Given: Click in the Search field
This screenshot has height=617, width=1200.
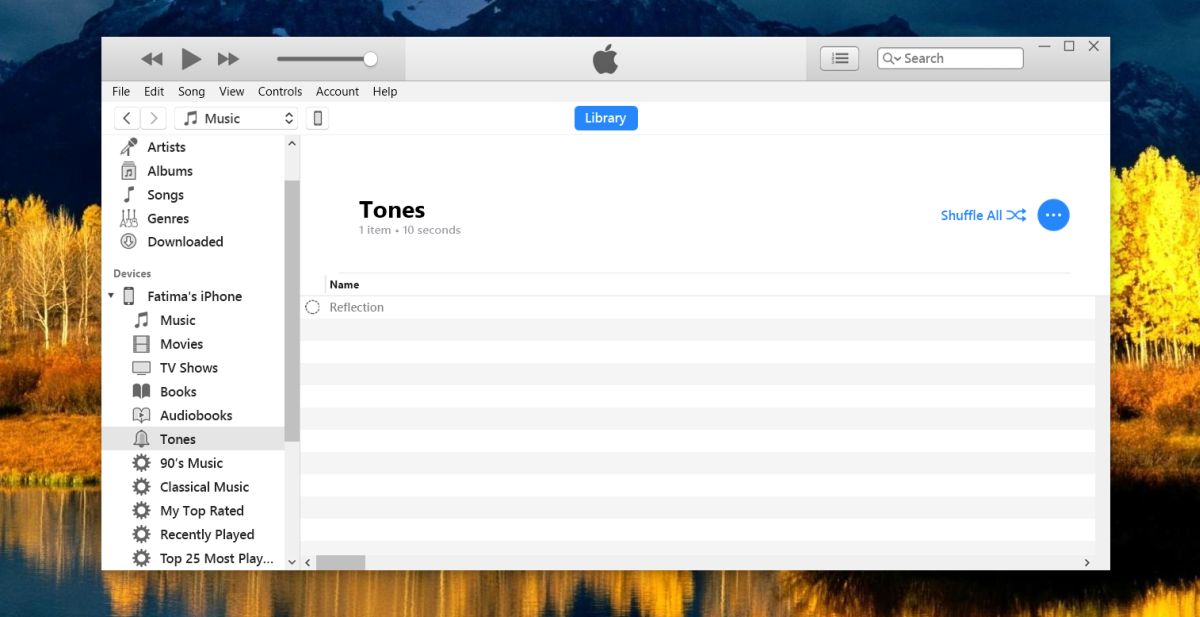Looking at the screenshot, I should pos(950,58).
